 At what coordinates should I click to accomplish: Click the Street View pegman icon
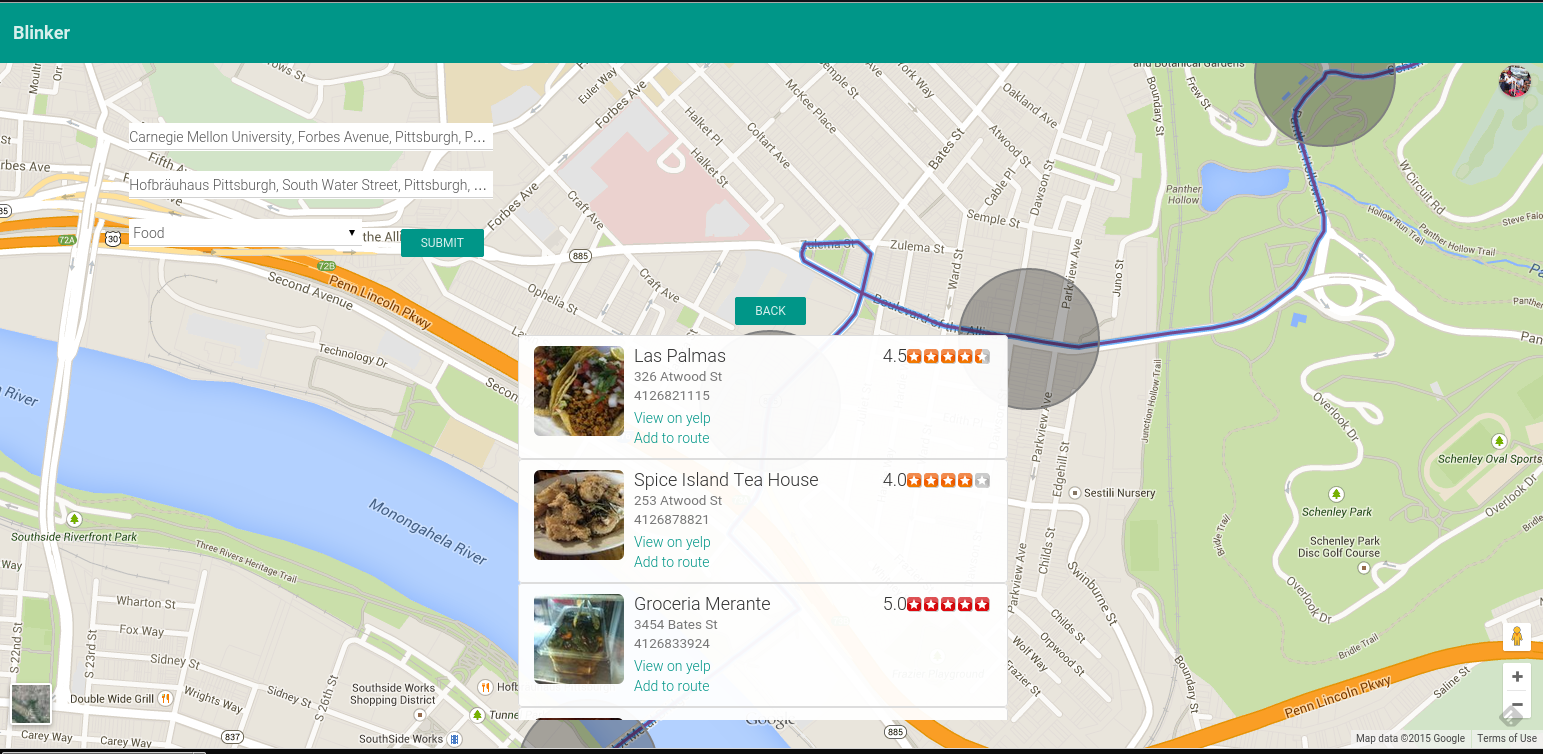(x=1517, y=637)
